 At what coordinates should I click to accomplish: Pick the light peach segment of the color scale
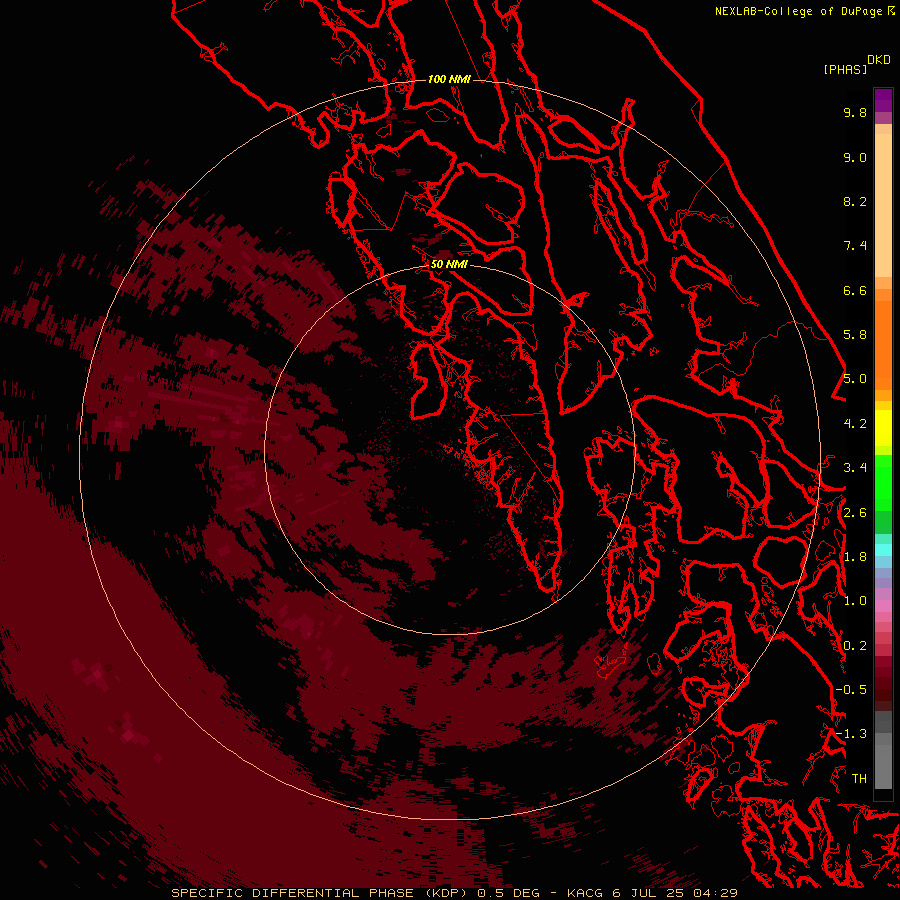883,205
